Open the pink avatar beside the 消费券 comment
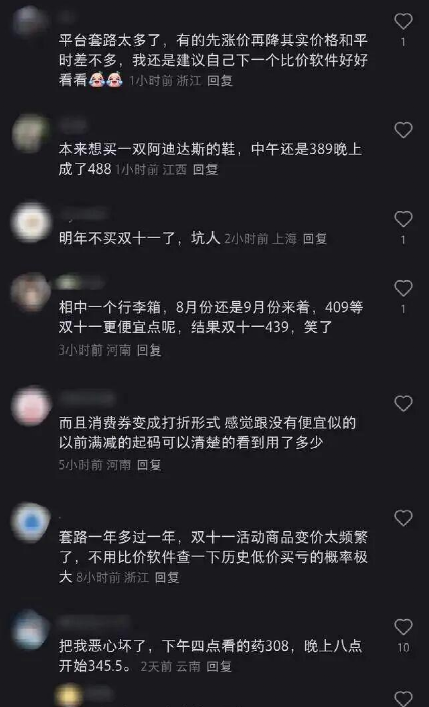 (31, 406)
